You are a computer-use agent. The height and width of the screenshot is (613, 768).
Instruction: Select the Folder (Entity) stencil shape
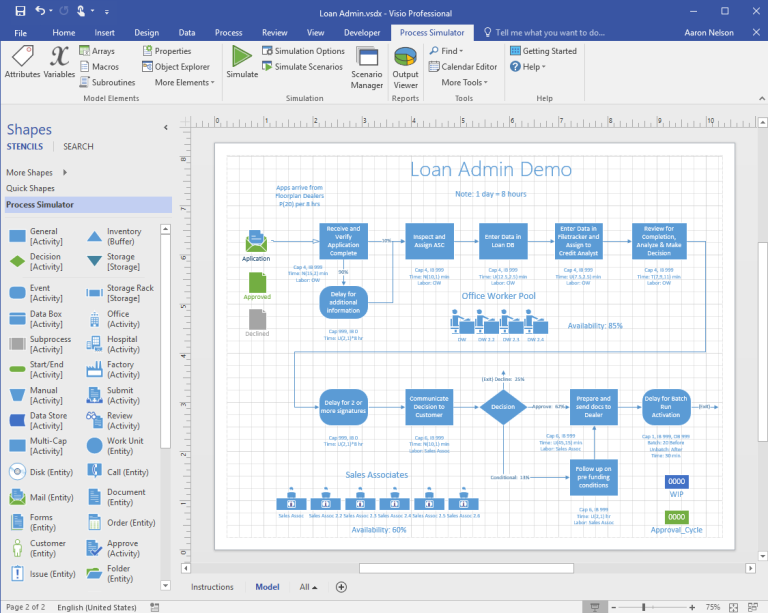109,573
